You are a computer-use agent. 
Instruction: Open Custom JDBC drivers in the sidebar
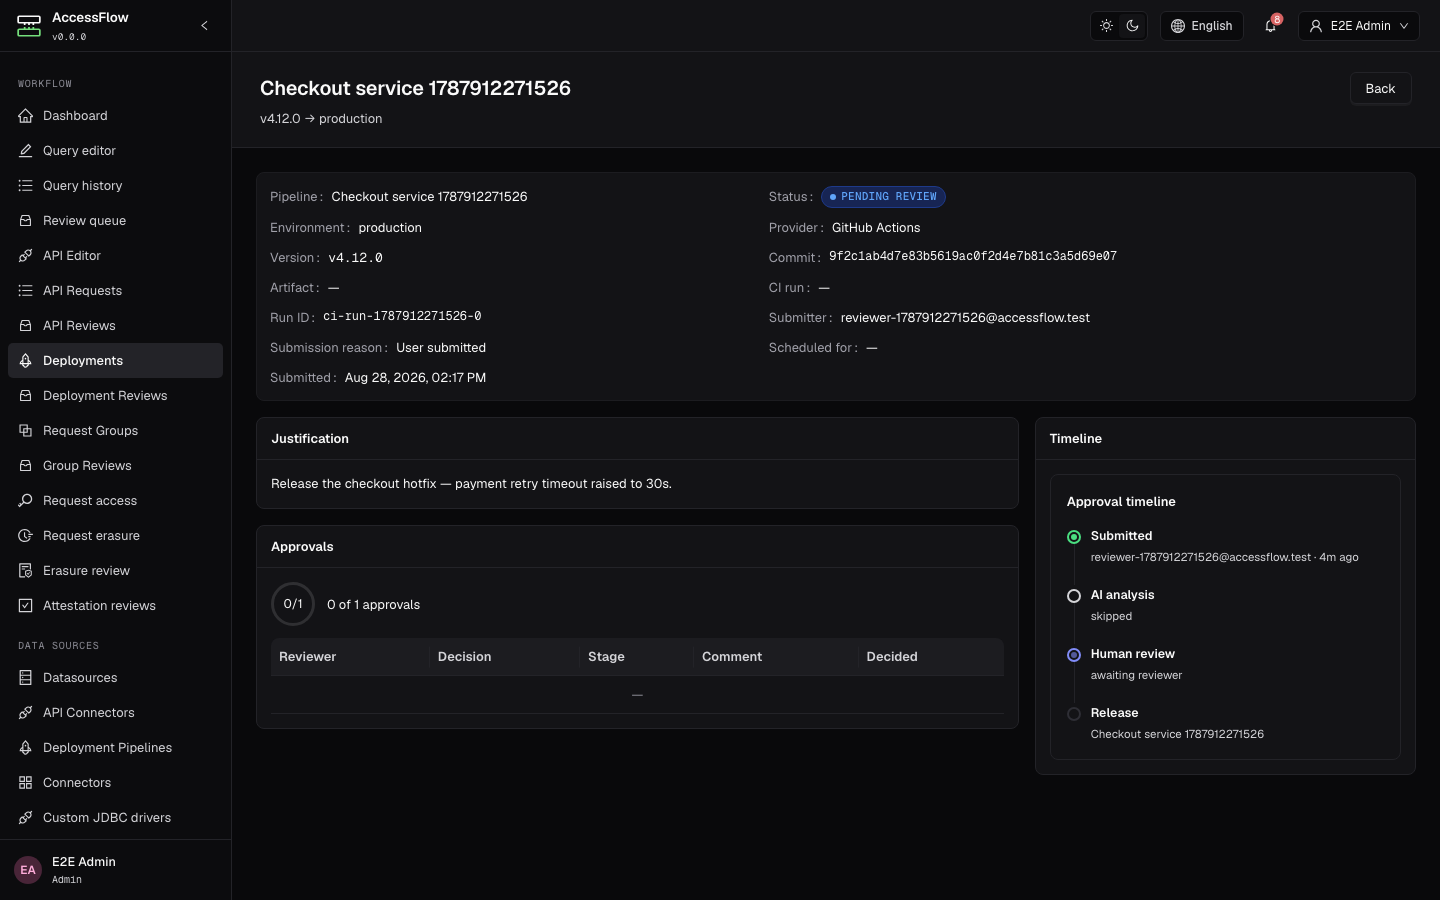click(115, 818)
